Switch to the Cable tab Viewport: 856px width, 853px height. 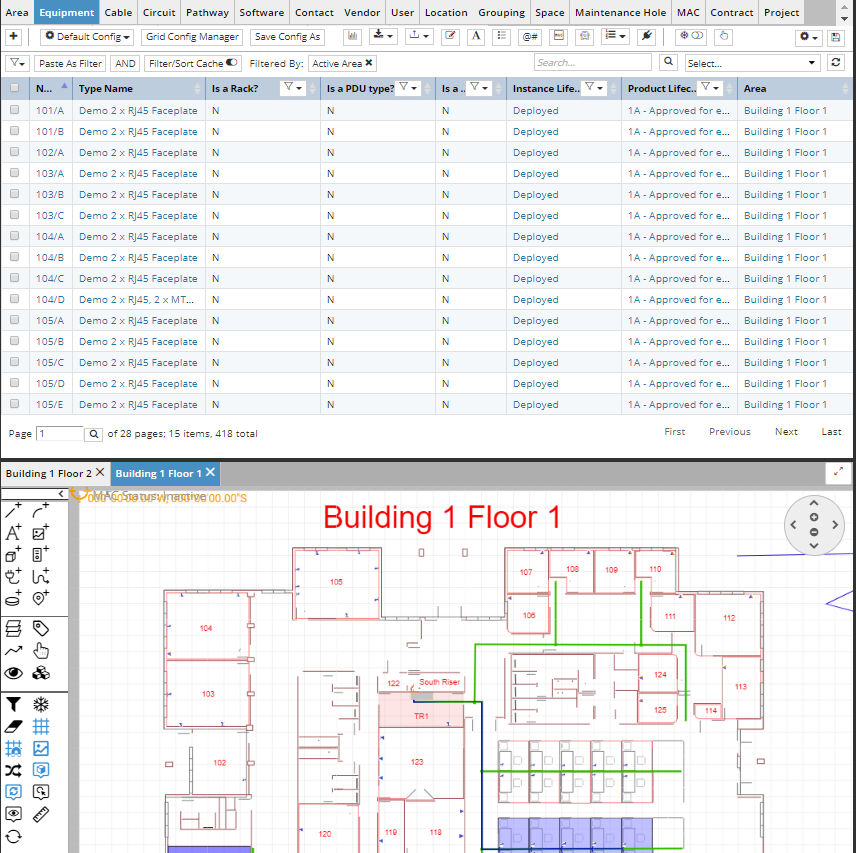click(x=118, y=12)
